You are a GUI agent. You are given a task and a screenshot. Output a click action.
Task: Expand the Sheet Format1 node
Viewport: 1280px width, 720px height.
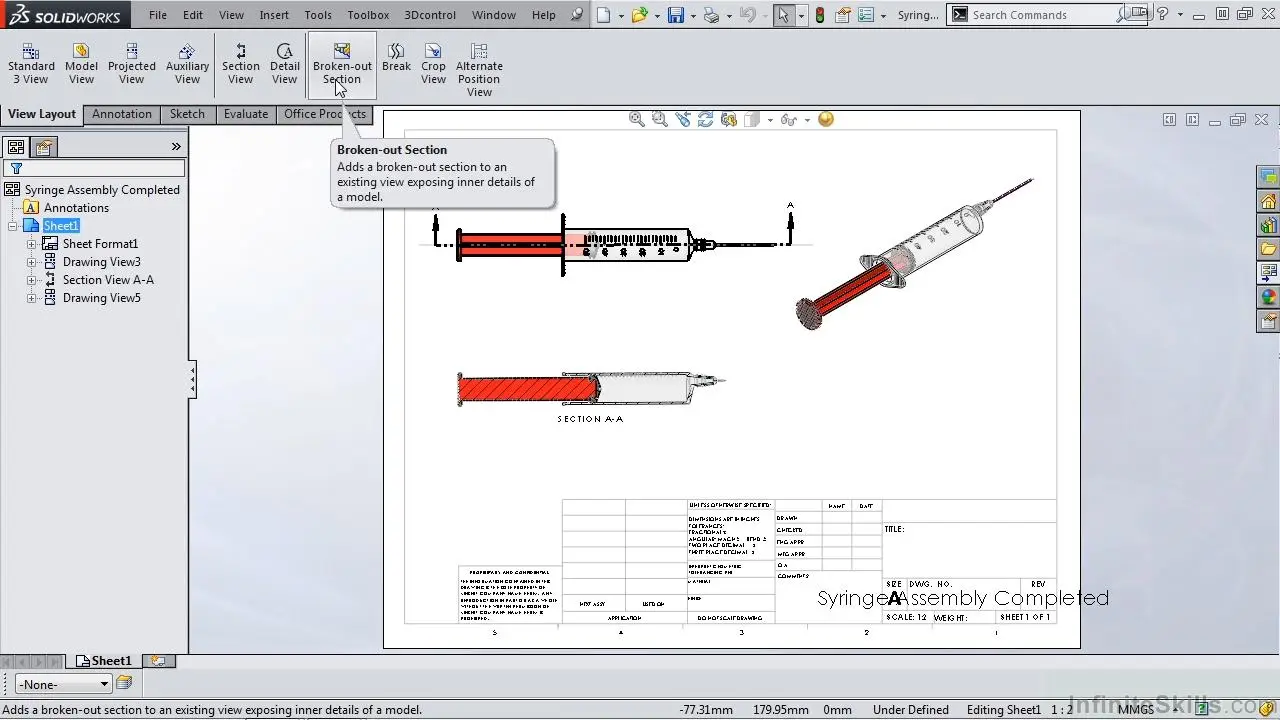[x=32, y=244]
